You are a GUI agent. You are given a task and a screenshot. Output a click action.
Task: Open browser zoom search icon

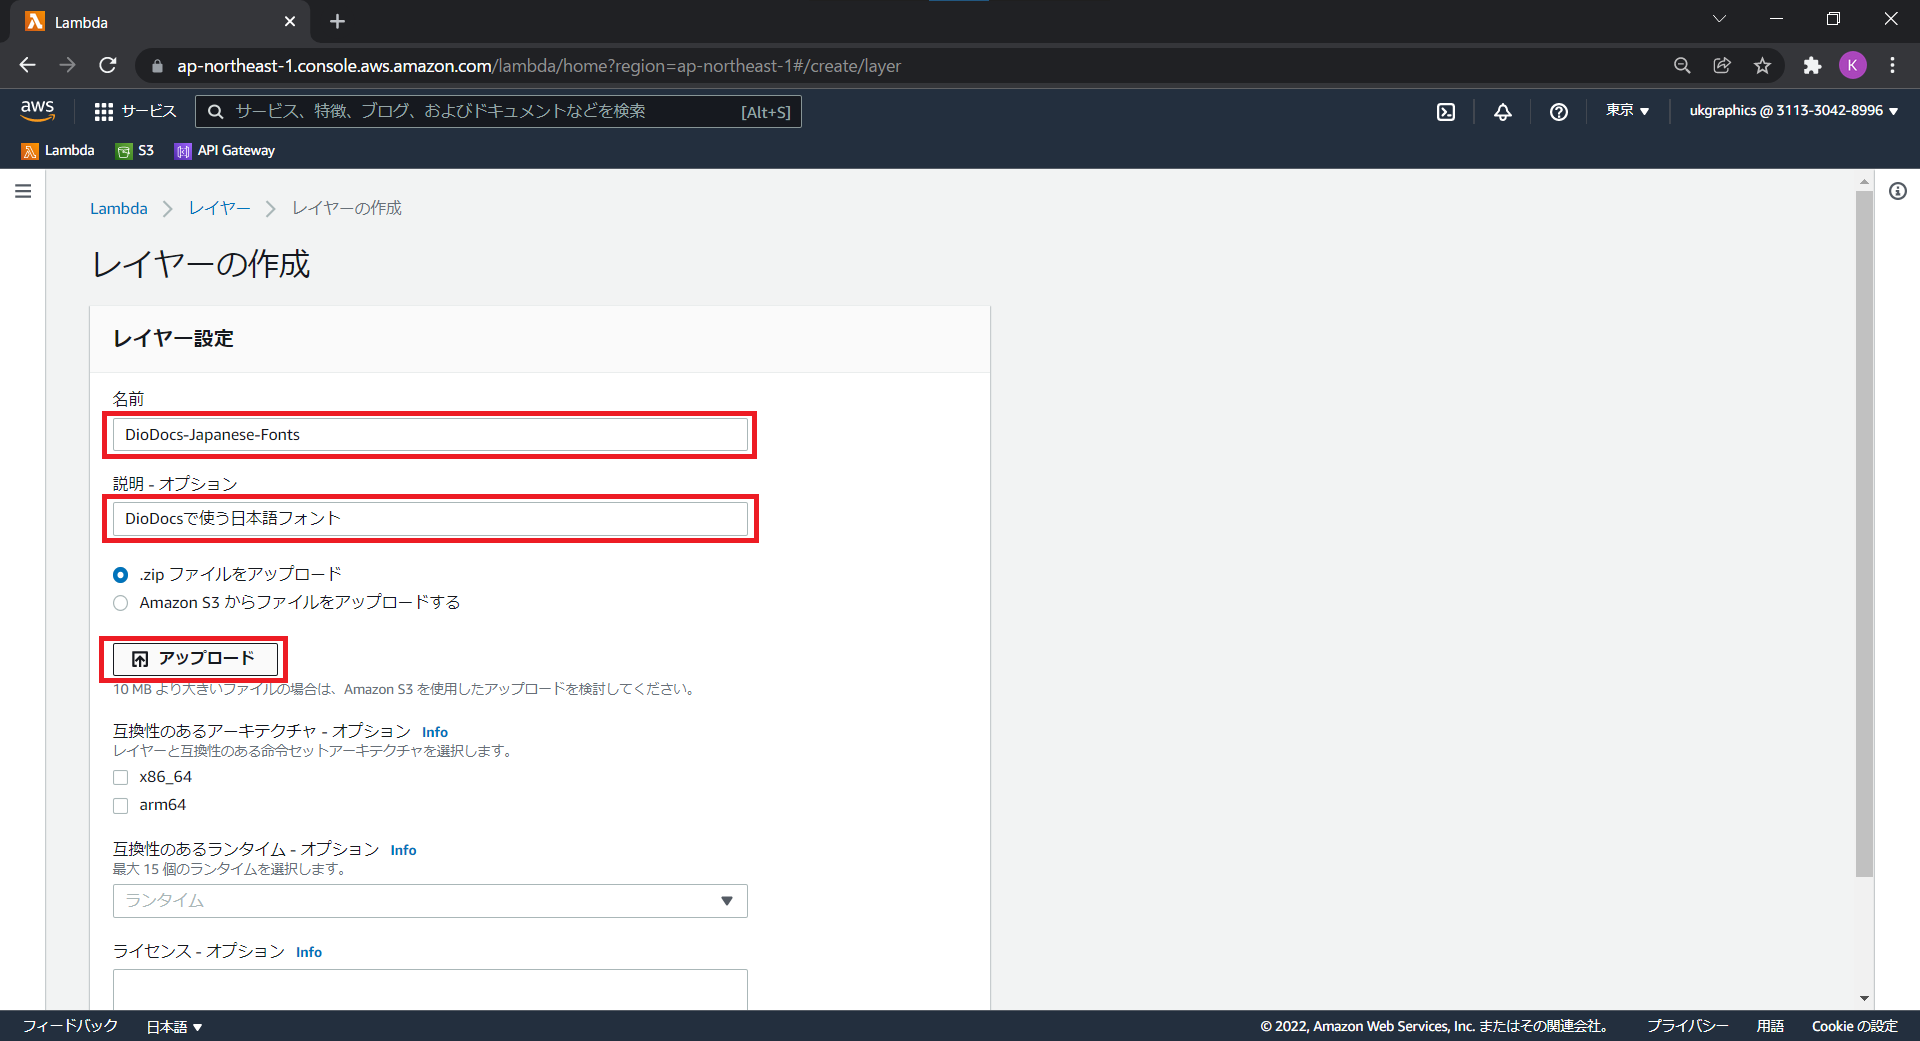[1682, 66]
